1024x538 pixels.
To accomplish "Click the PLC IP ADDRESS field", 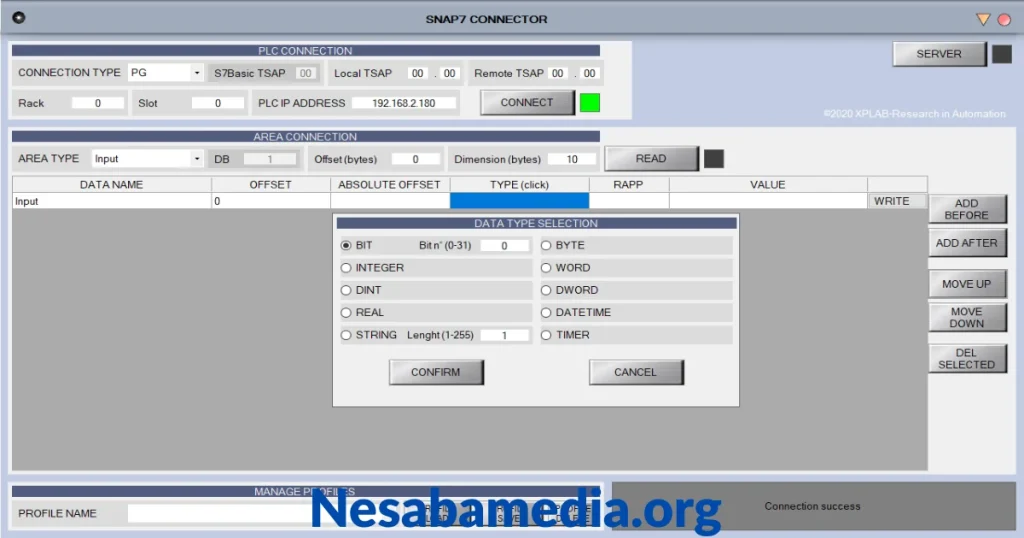I will click(404, 103).
